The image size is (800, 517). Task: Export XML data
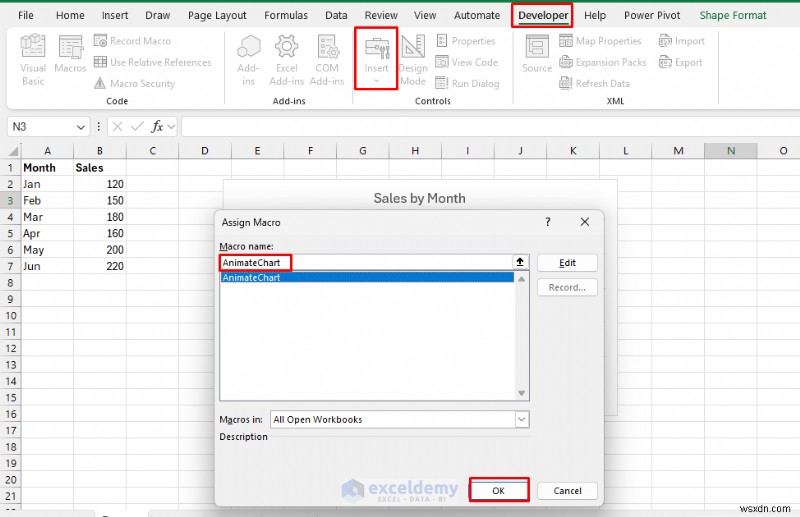click(681, 62)
